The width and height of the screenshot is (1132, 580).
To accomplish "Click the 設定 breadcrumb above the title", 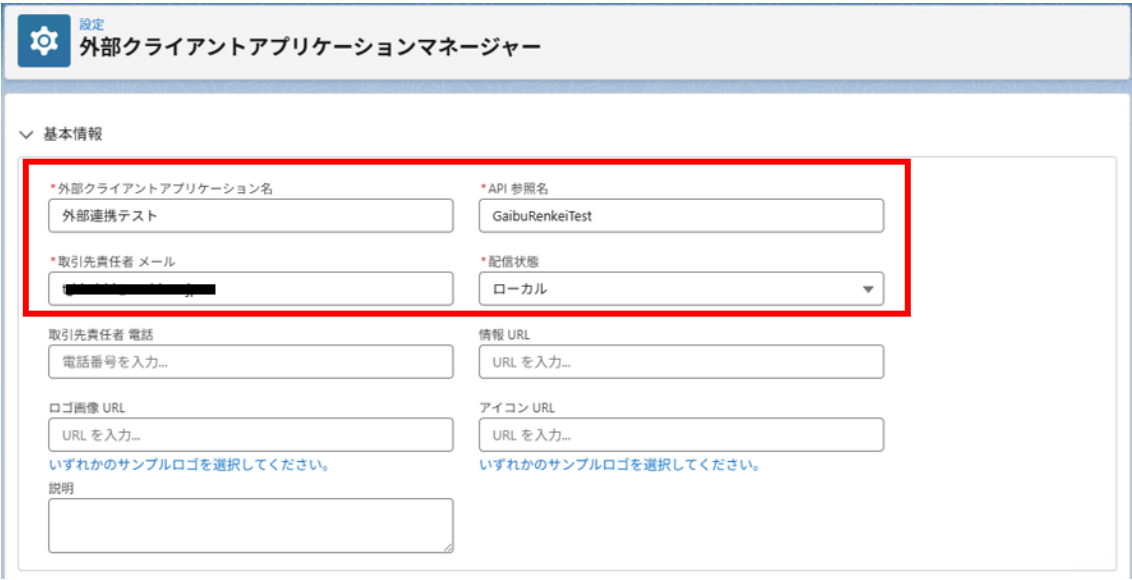I will click(x=92, y=25).
